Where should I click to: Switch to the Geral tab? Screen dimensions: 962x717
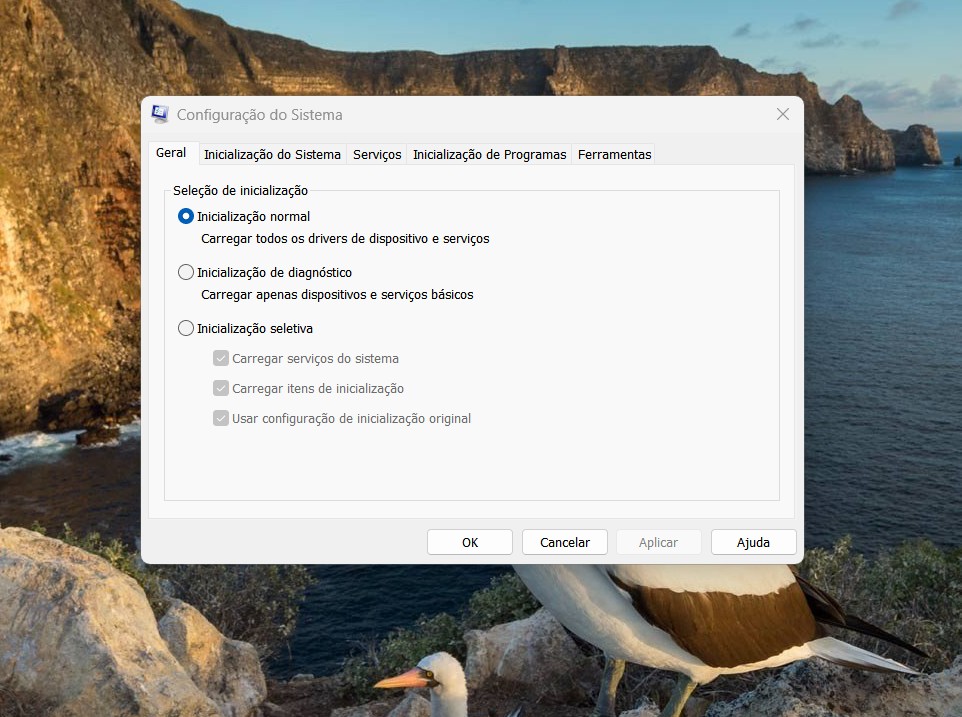pos(171,153)
